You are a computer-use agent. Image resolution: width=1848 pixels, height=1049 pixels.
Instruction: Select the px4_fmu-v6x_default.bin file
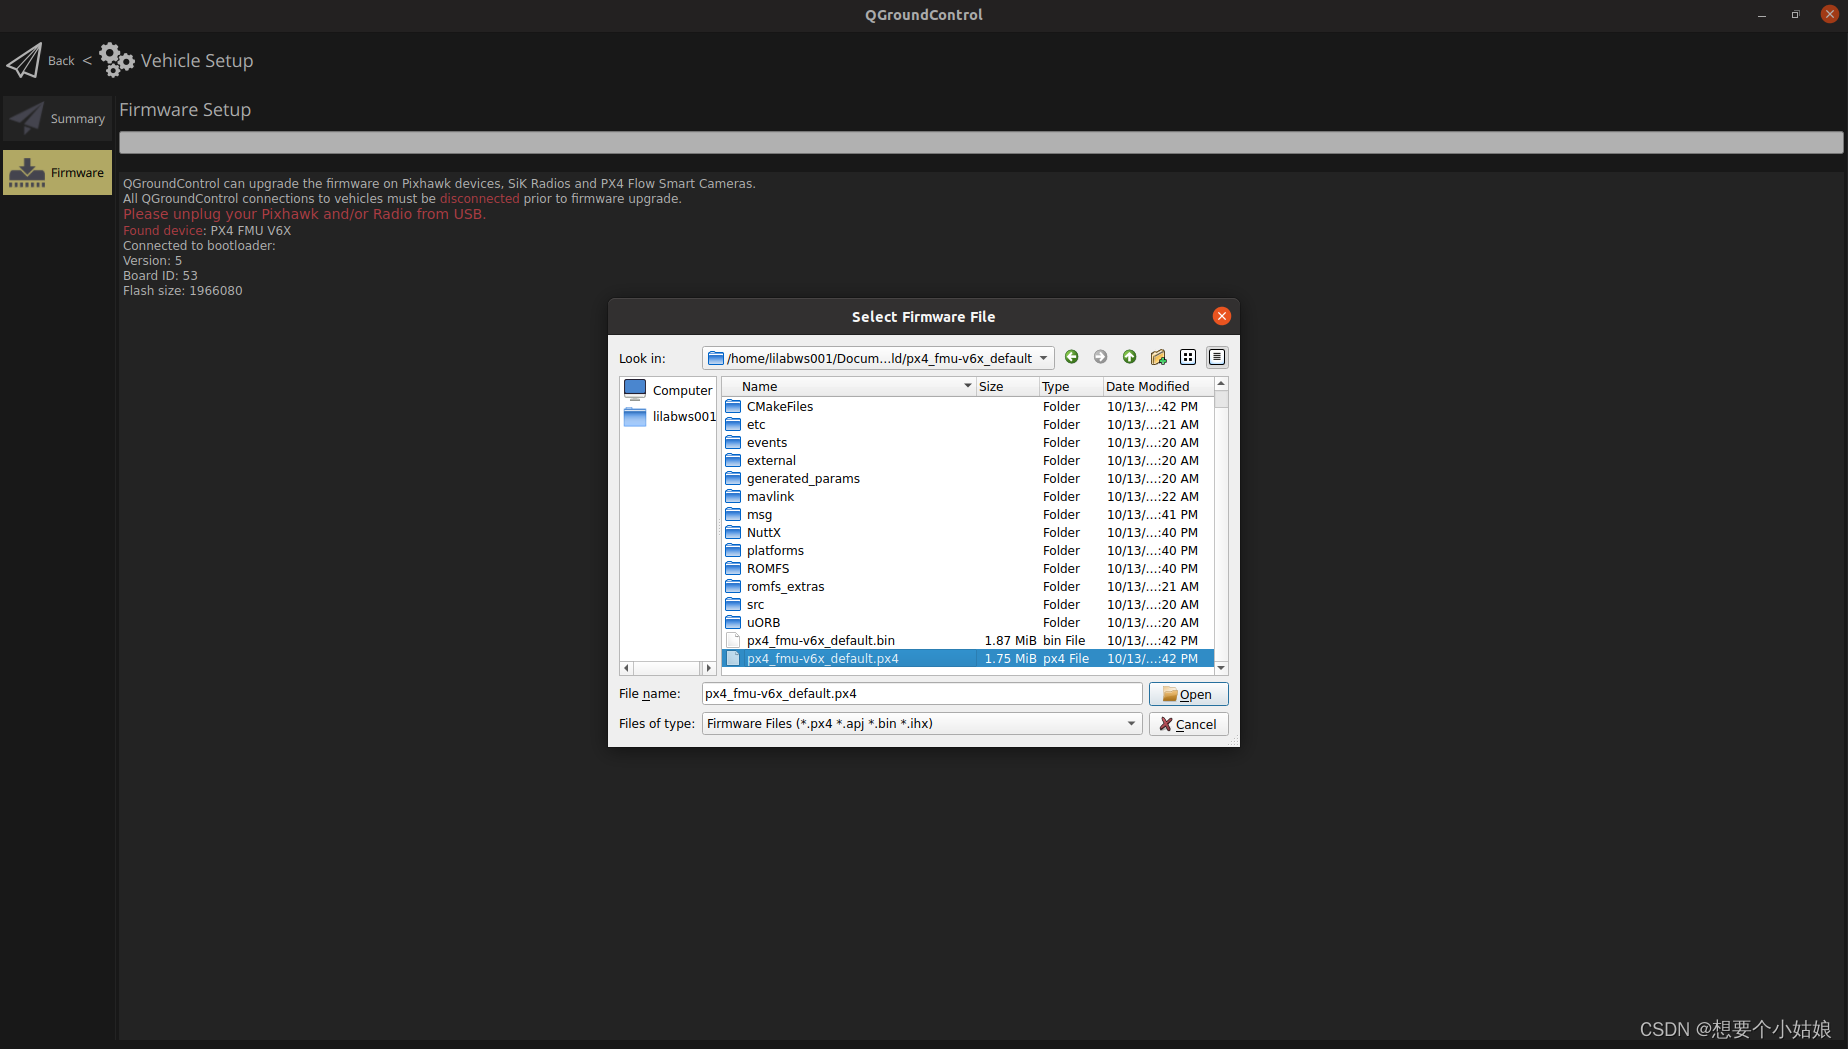820,640
